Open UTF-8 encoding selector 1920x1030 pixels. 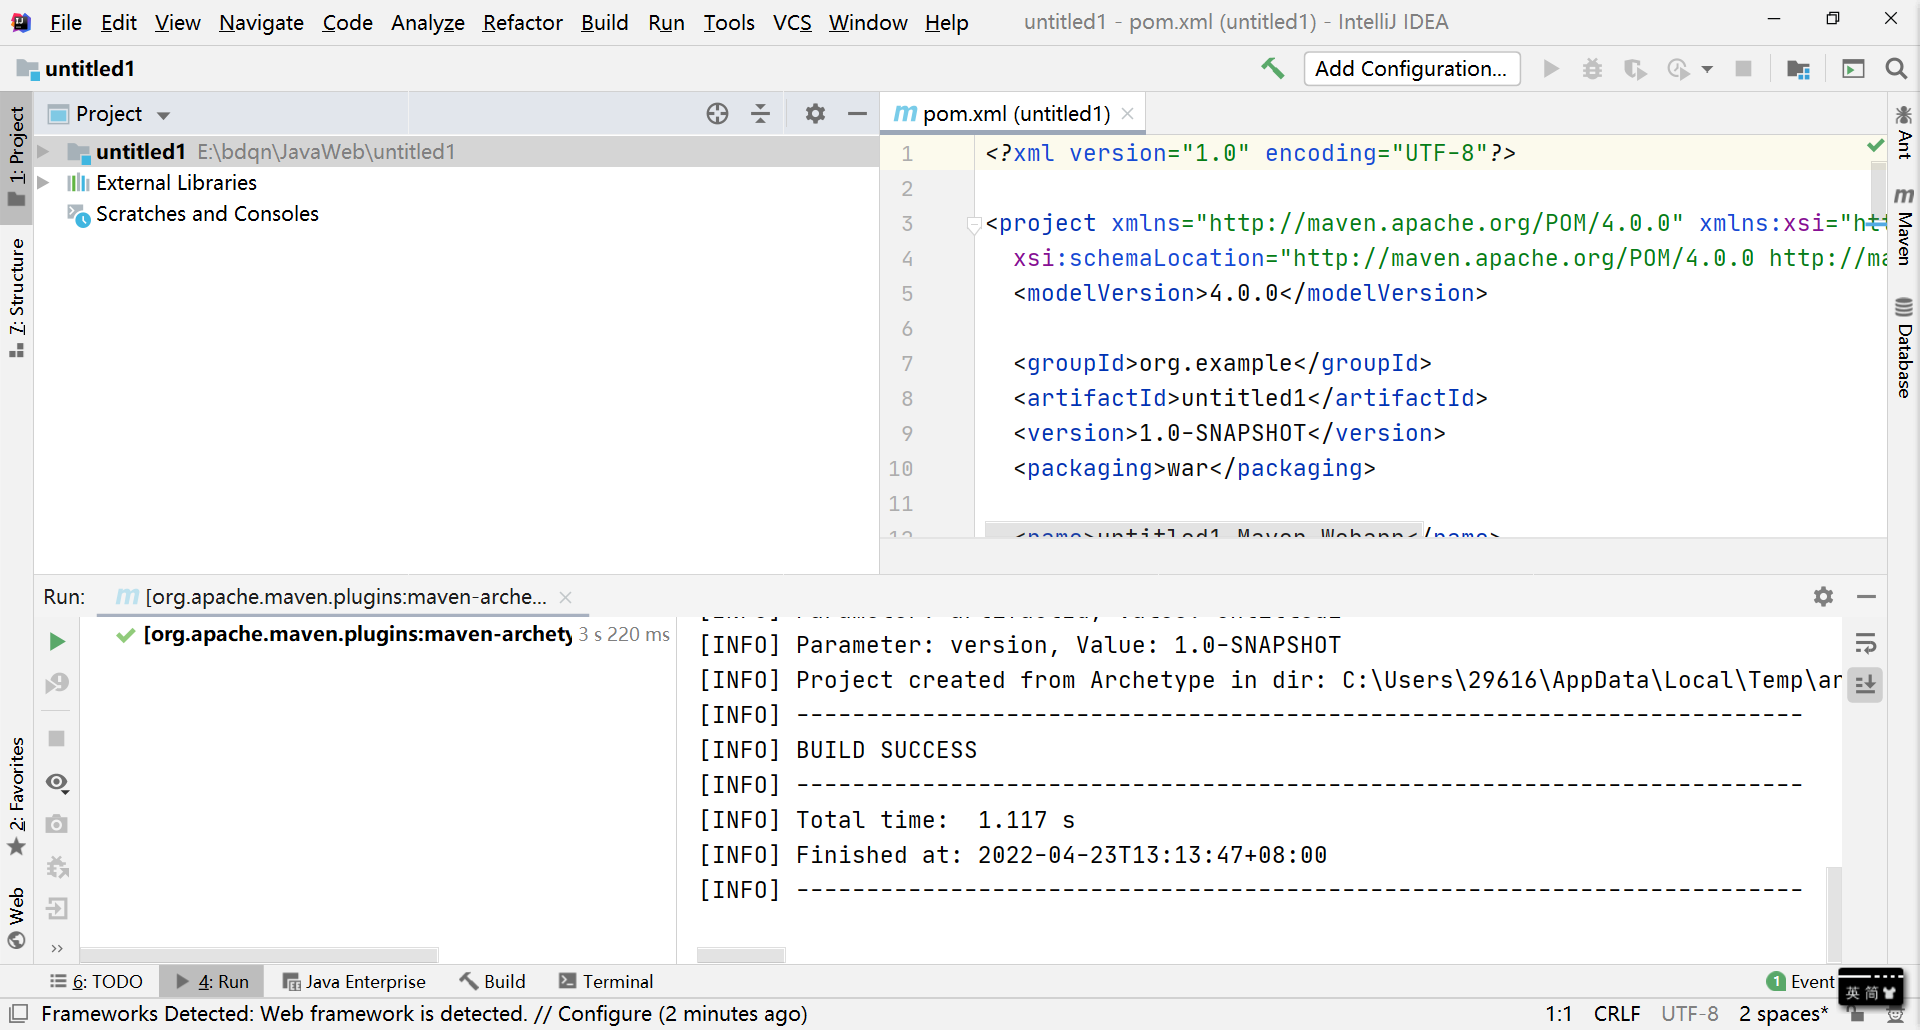(x=1690, y=1014)
